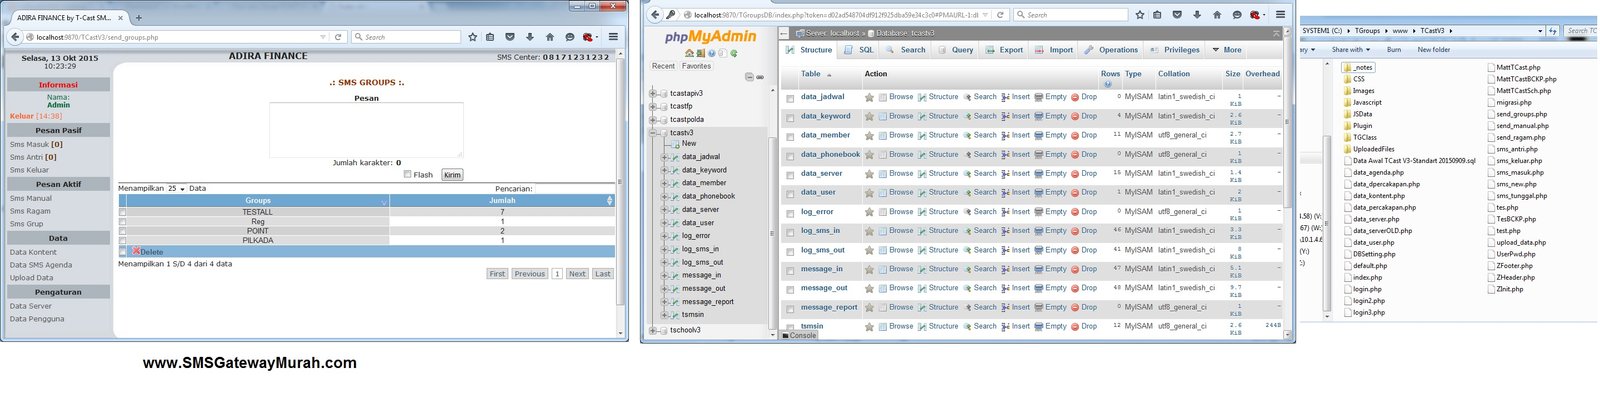Screen dimensions: 1600x396
Task: Check the POINT group row checkbox
Action: [123, 231]
